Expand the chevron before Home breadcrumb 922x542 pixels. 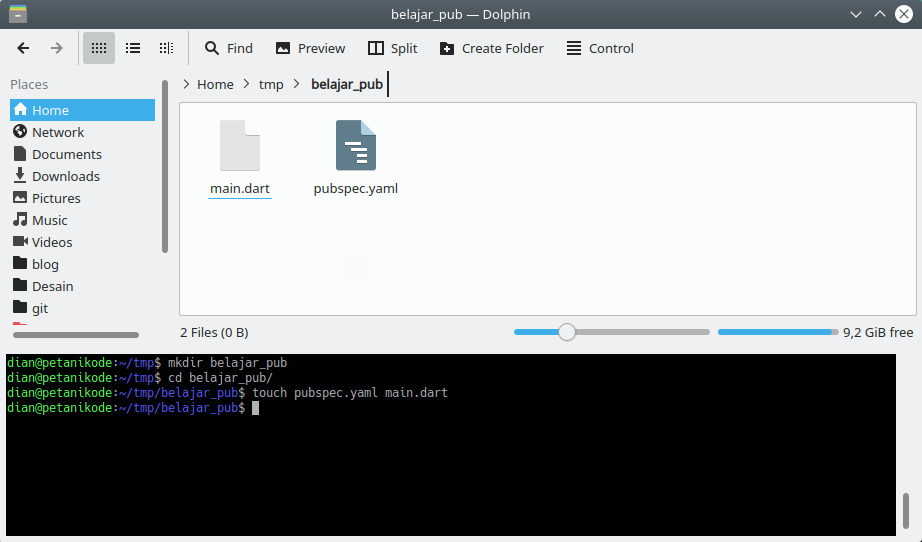187,85
